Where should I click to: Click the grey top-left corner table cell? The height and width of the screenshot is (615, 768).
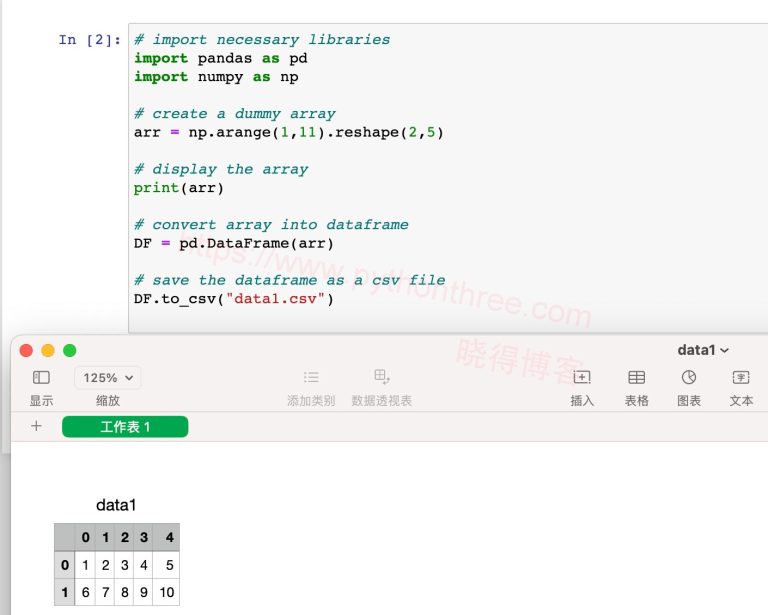(x=64, y=538)
